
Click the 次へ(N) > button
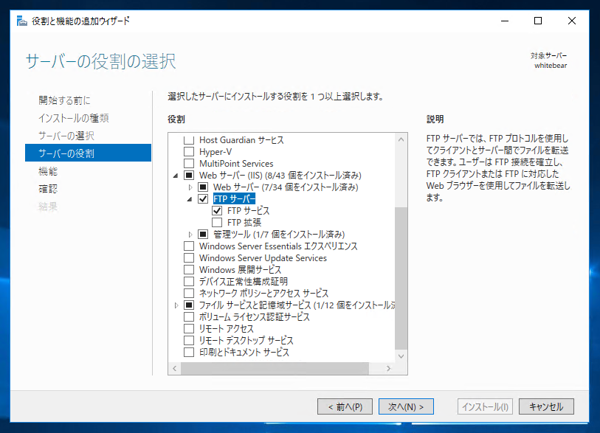(406, 407)
